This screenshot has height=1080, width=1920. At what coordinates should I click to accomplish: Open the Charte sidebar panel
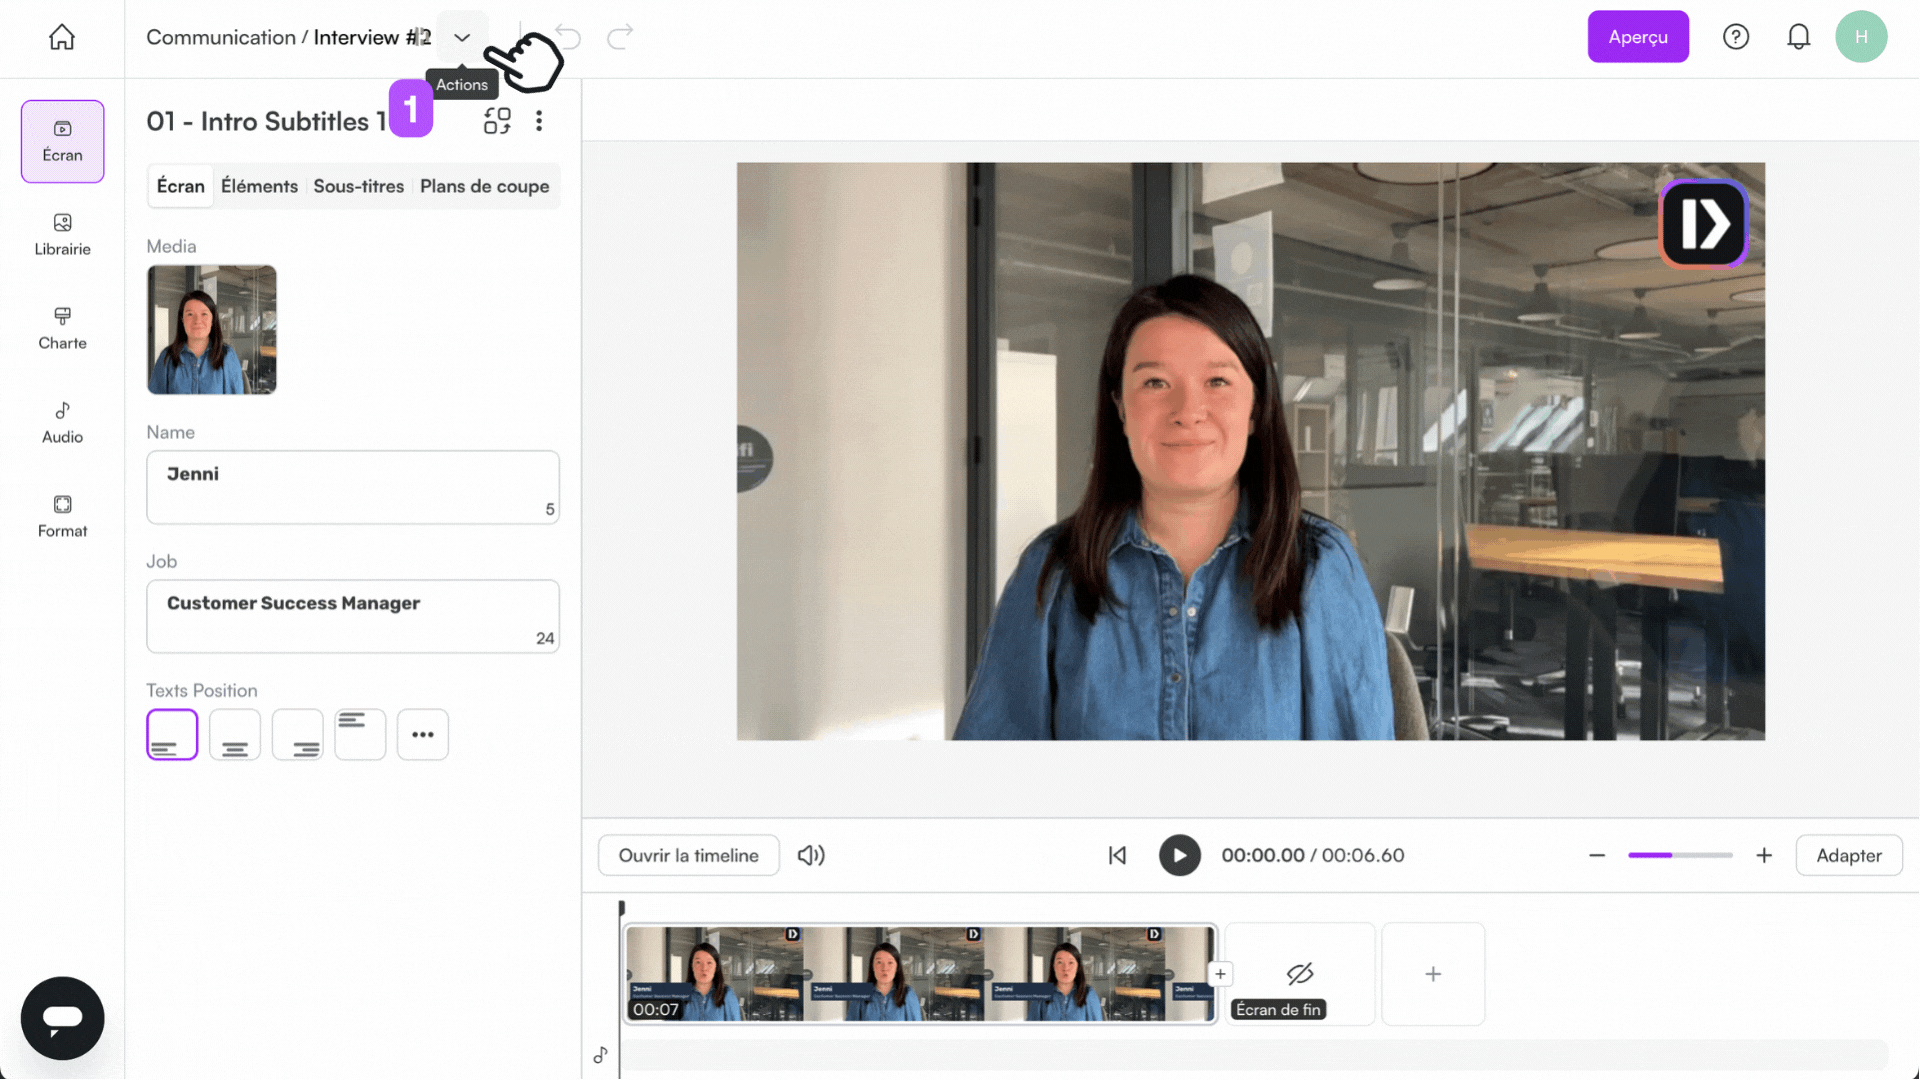61,328
